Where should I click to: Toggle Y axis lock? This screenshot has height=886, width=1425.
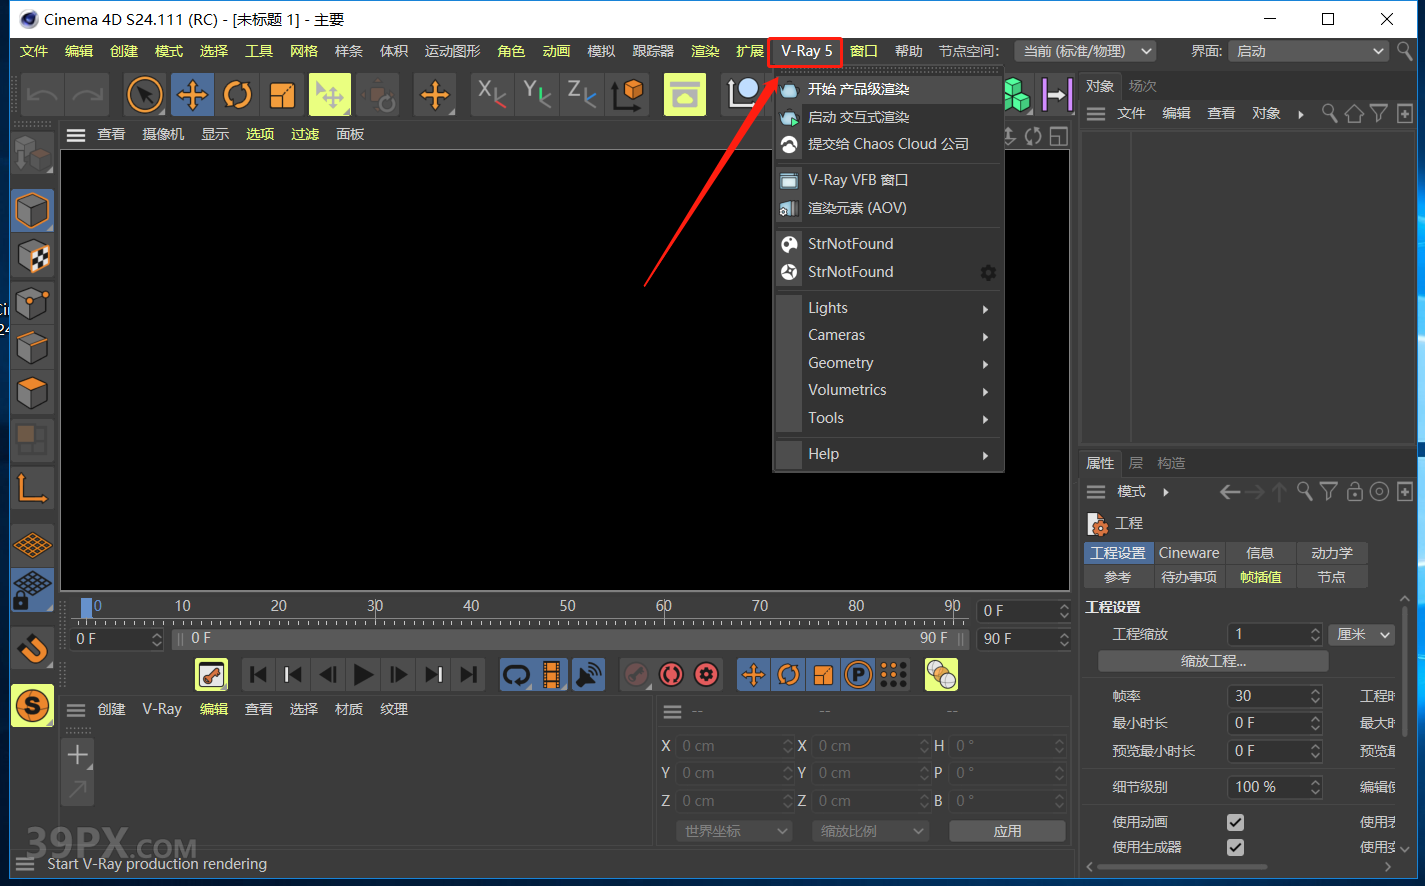(537, 95)
